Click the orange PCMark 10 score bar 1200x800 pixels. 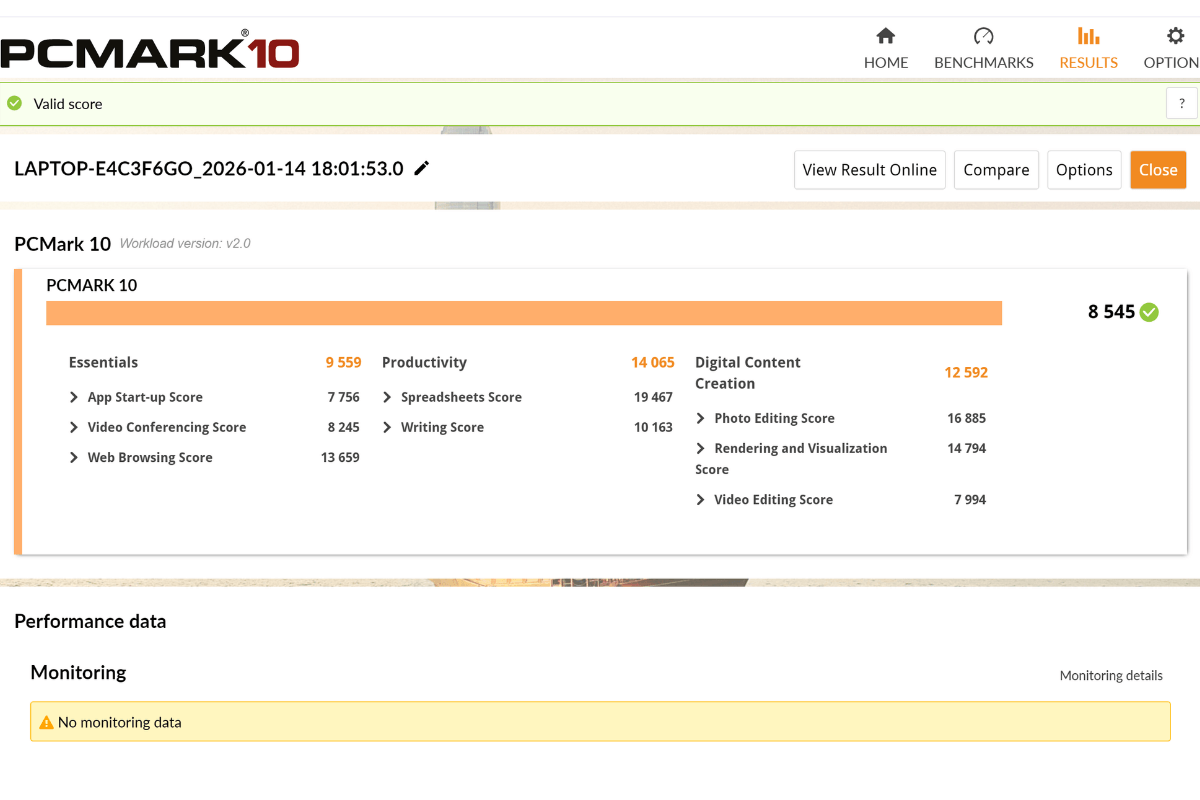(x=524, y=313)
